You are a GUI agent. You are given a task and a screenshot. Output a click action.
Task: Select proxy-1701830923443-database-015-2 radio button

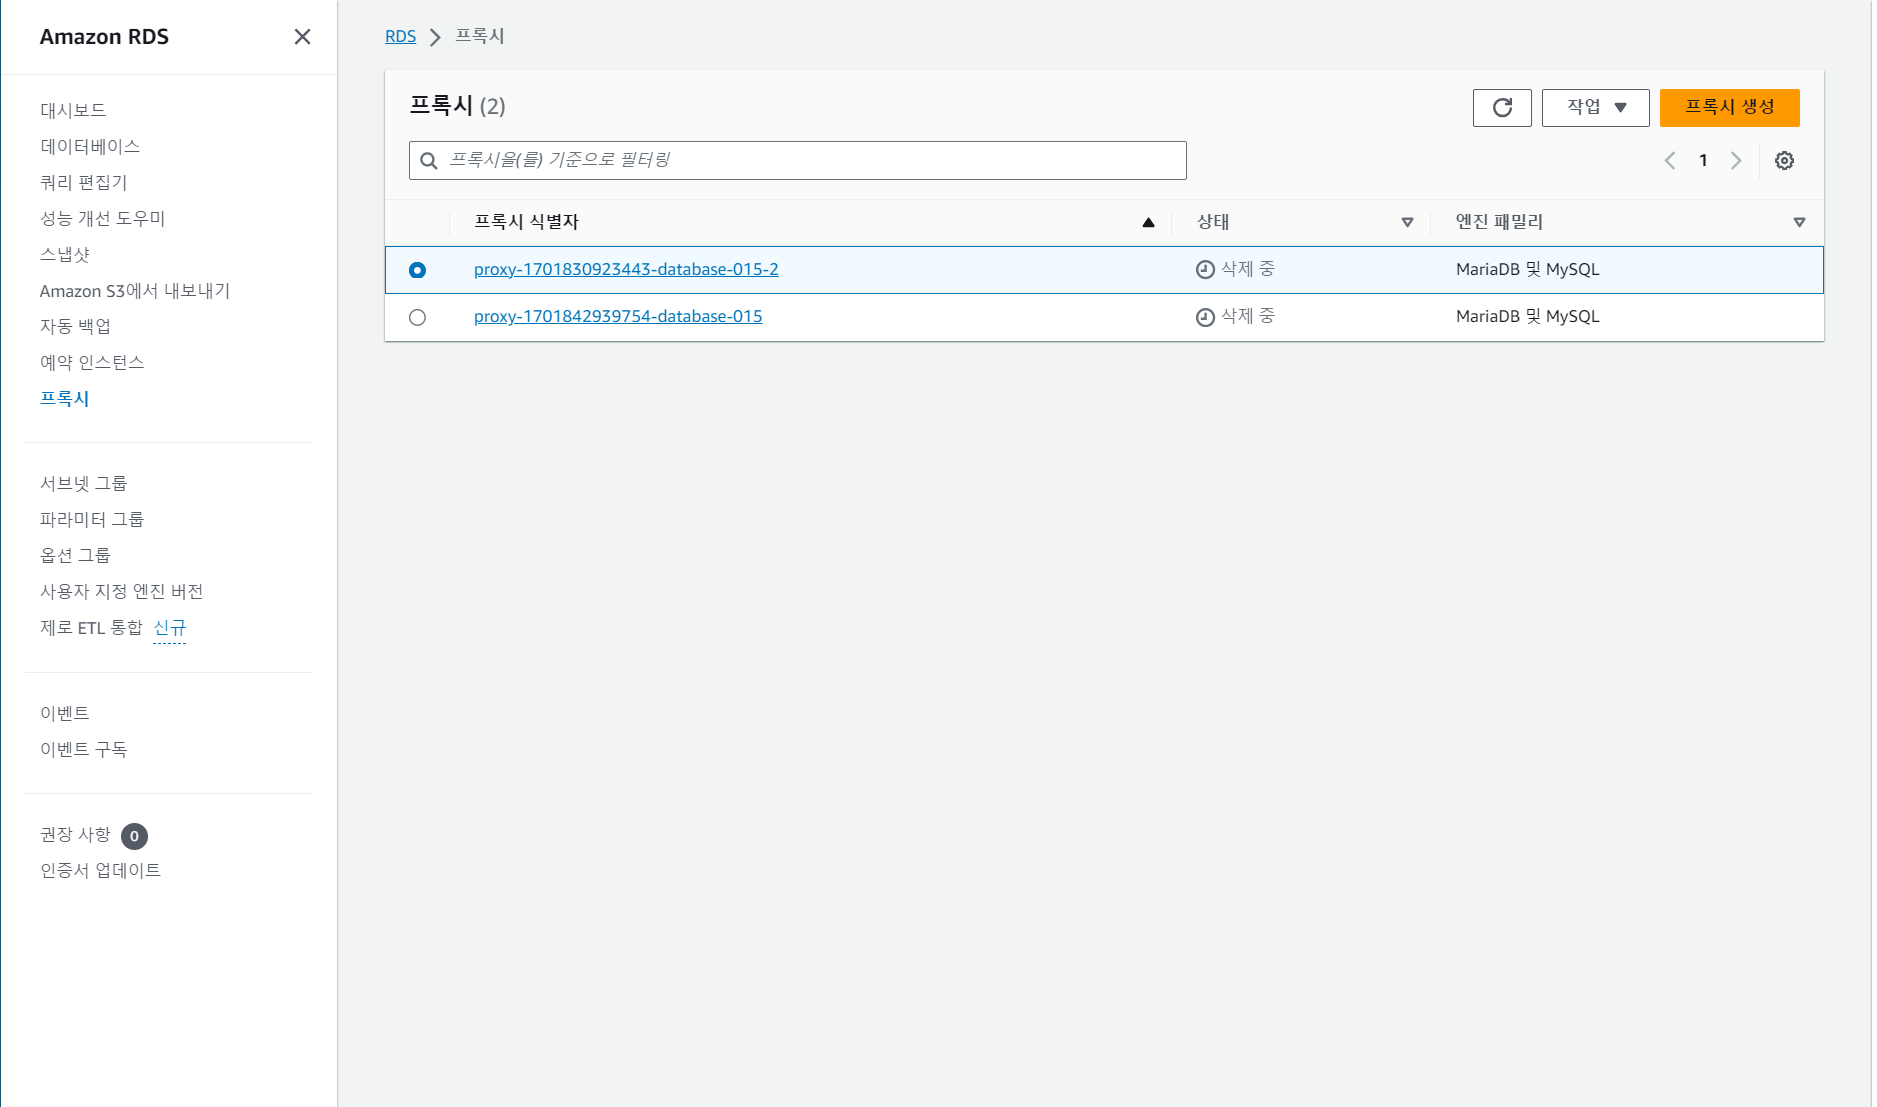[417, 270]
